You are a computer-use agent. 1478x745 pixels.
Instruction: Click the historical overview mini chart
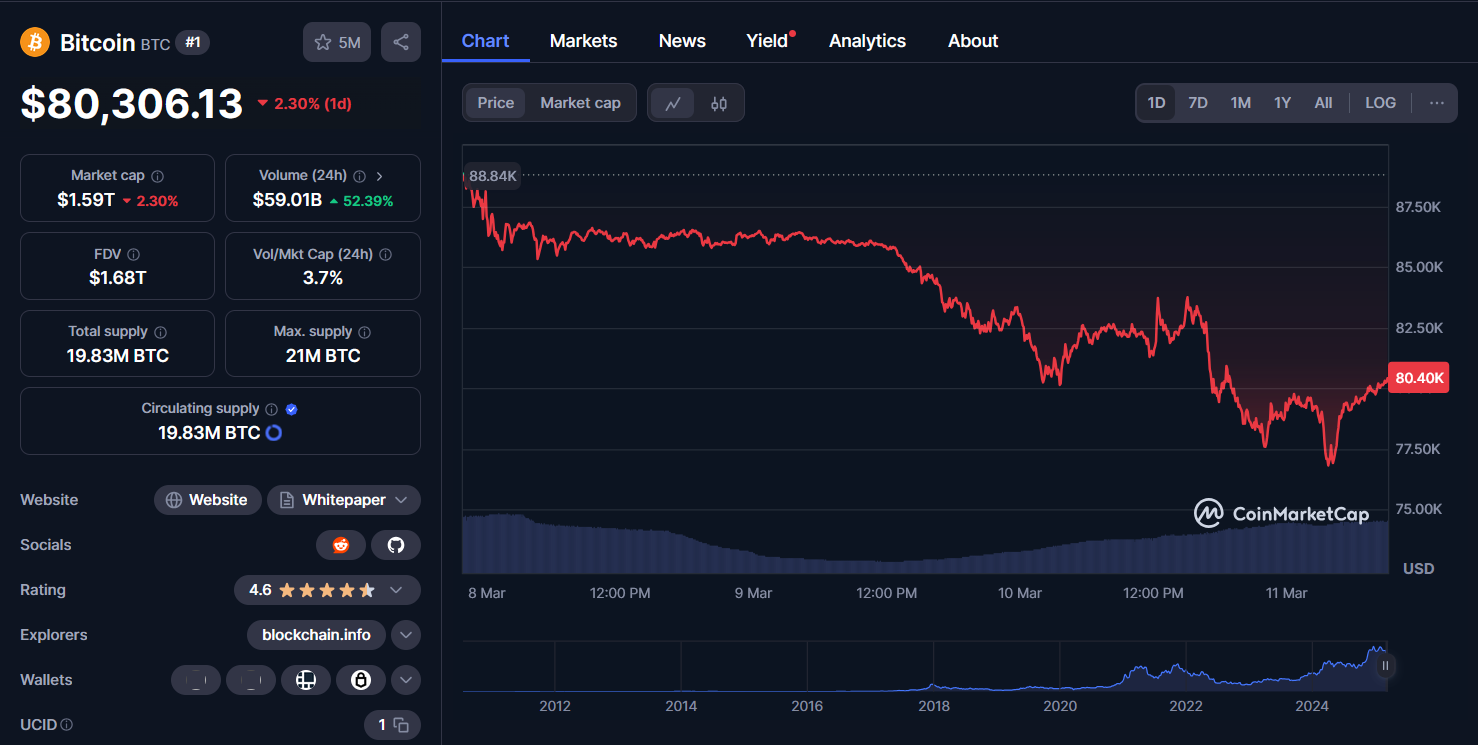pyautogui.click(x=925, y=666)
